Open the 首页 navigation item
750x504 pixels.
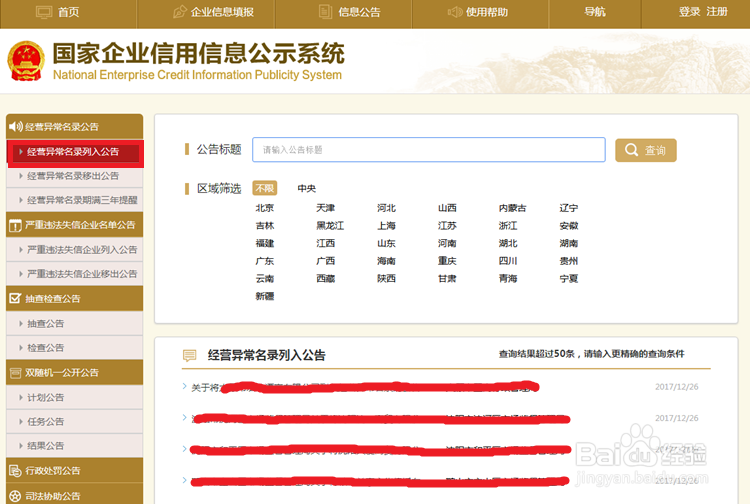click(68, 12)
